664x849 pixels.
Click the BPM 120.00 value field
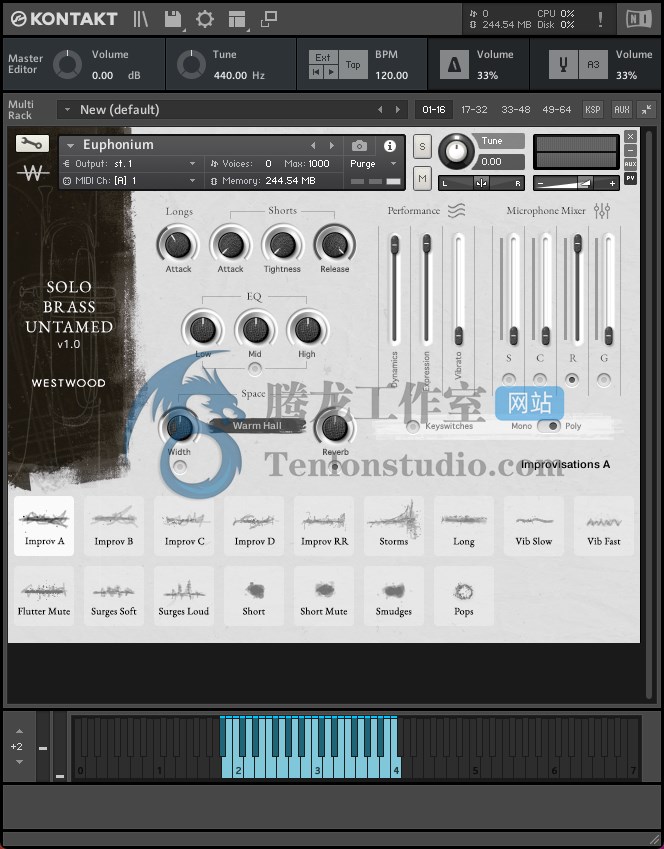(x=392, y=75)
